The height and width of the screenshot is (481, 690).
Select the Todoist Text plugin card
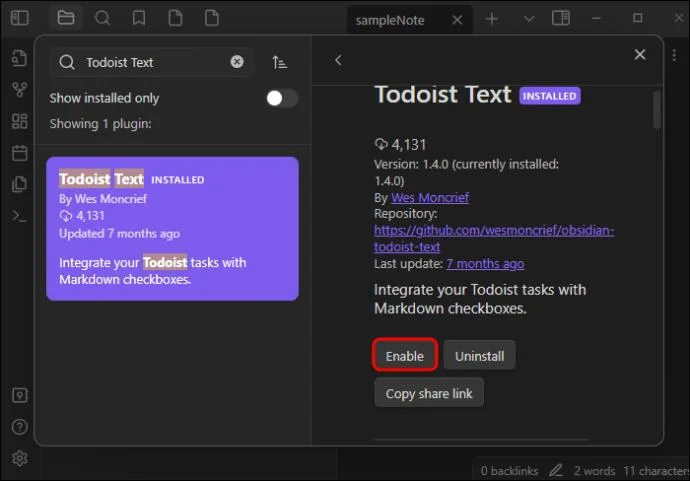point(172,229)
